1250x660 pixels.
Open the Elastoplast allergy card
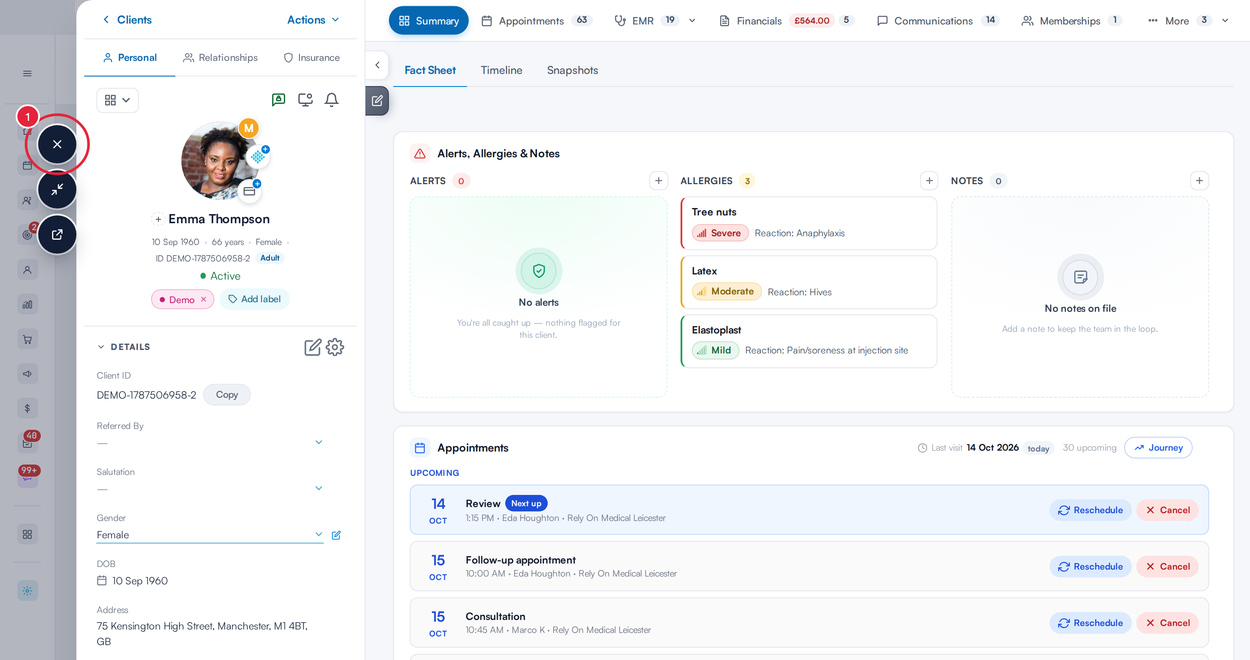809,341
